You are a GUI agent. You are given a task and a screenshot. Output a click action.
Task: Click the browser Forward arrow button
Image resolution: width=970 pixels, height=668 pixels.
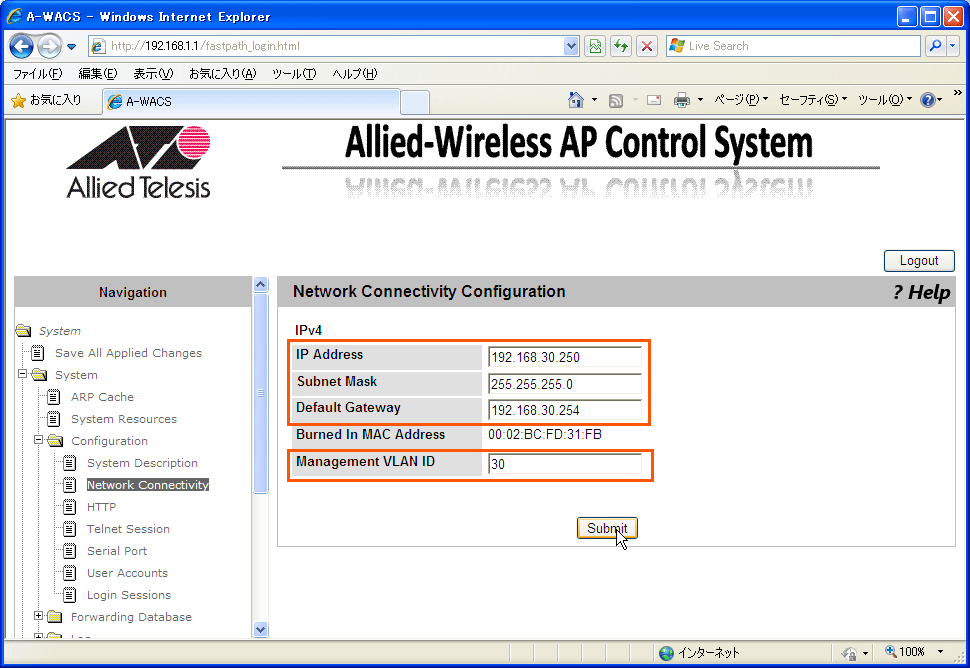(x=49, y=46)
